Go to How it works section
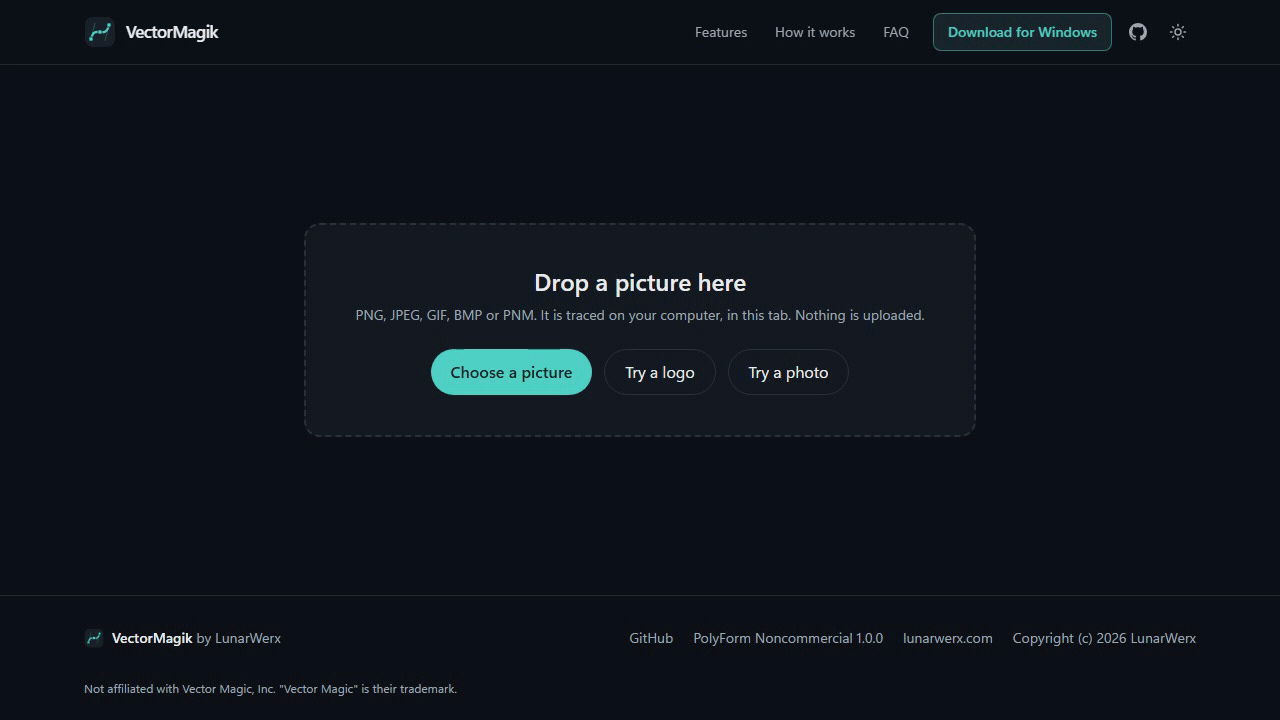Viewport: 1280px width, 720px height. click(815, 32)
